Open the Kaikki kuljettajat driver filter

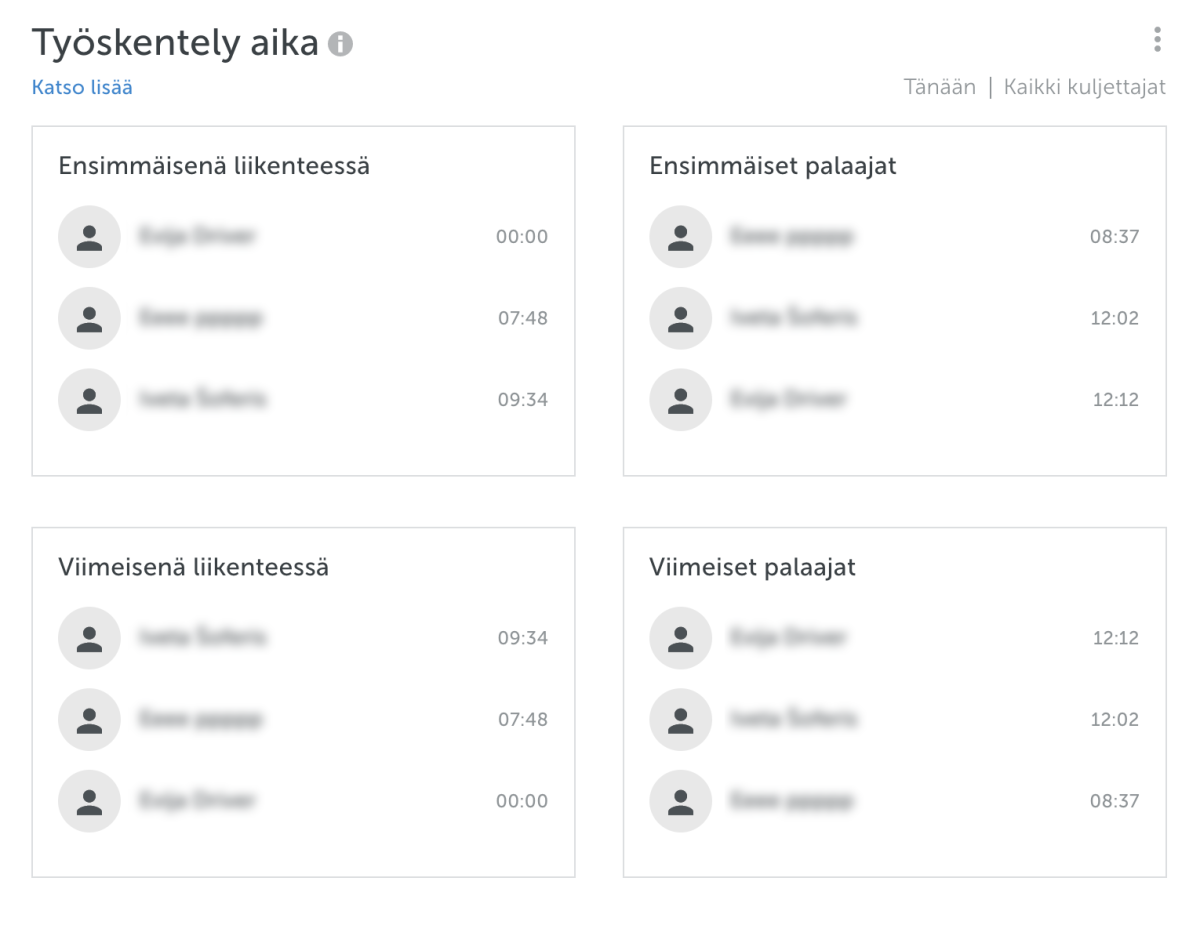coord(1084,87)
